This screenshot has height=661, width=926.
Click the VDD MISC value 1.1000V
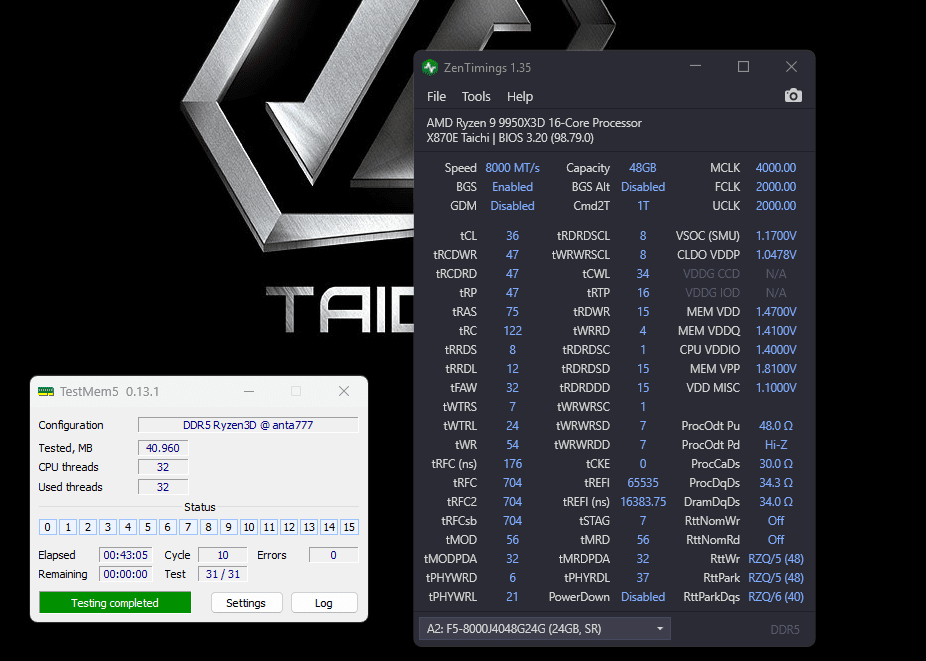[x=776, y=388]
